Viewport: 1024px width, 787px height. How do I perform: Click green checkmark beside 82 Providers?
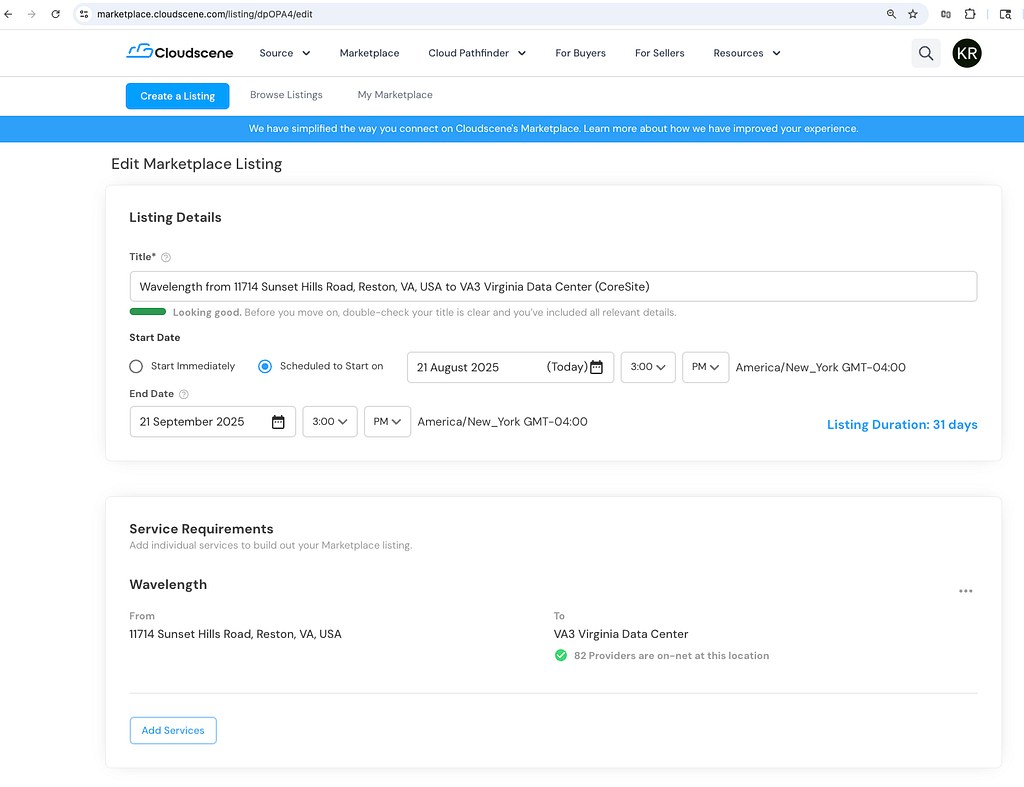point(560,655)
